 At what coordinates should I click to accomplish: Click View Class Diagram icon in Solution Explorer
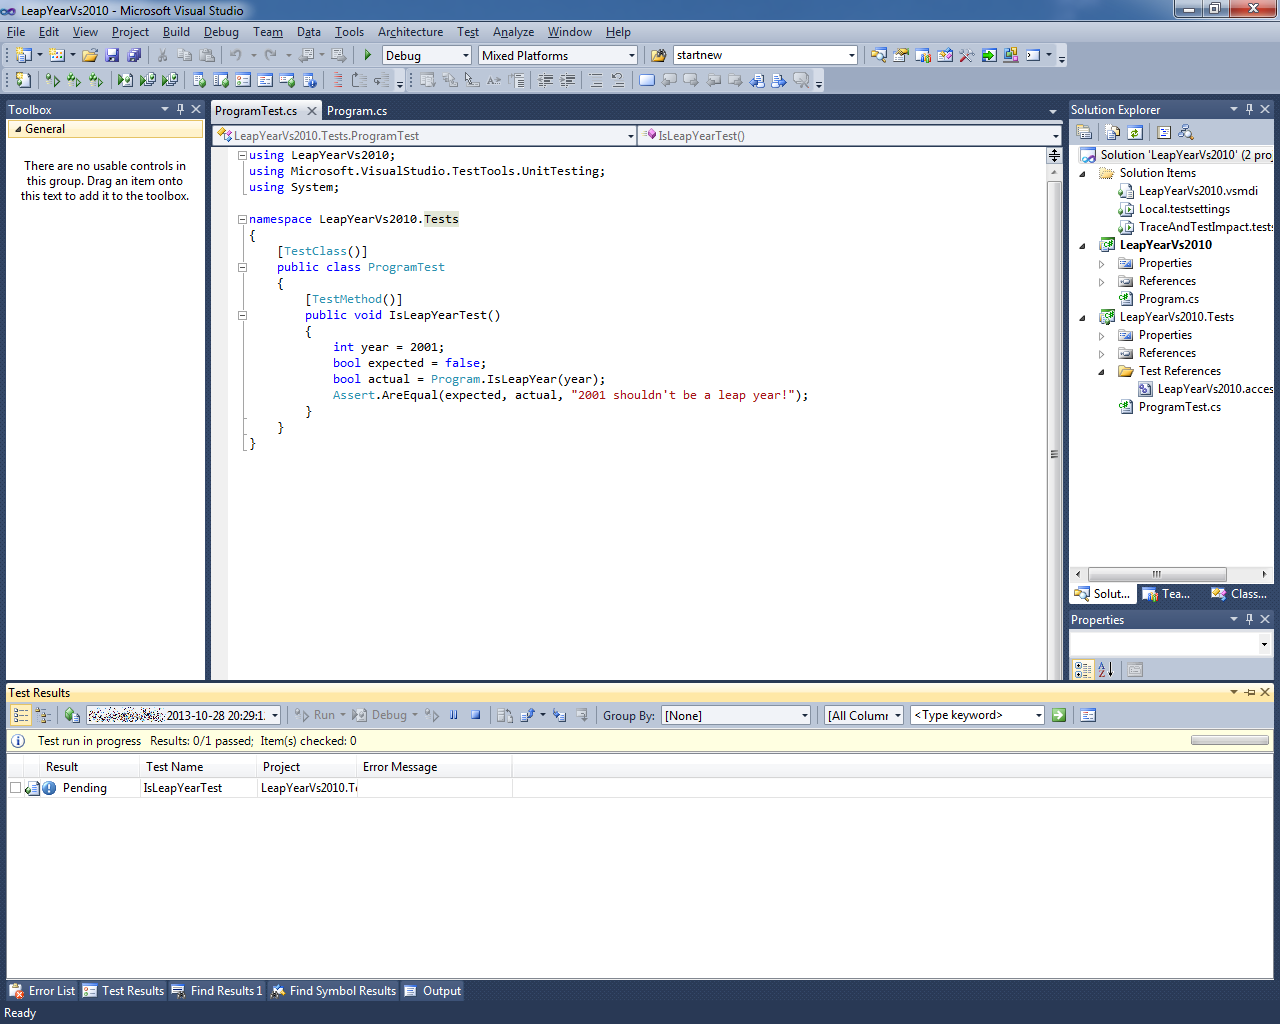point(1186,132)
